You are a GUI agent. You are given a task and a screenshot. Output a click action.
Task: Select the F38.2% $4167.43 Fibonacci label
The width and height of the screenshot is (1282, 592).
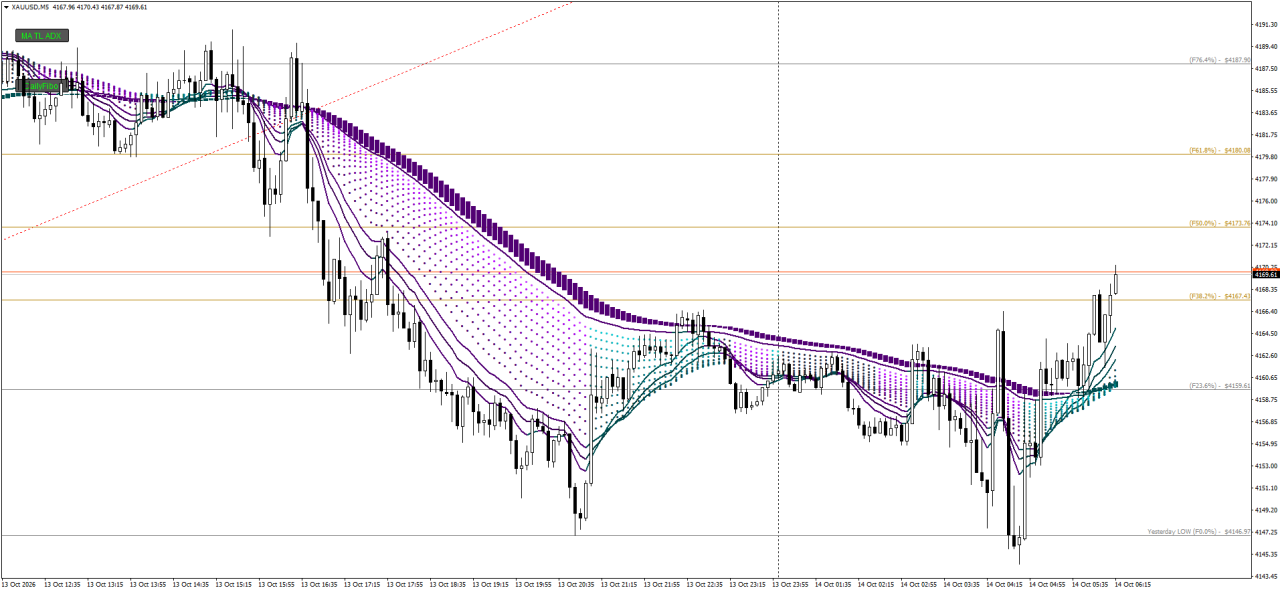tap(1220, 296)
